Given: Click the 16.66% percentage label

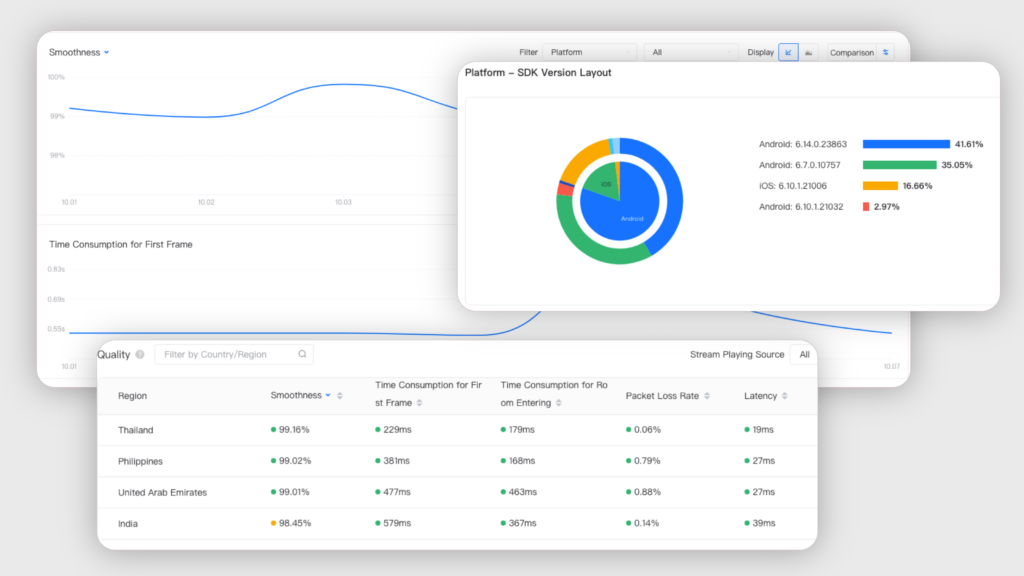Looking at the screenshot, I should (918, 185).
